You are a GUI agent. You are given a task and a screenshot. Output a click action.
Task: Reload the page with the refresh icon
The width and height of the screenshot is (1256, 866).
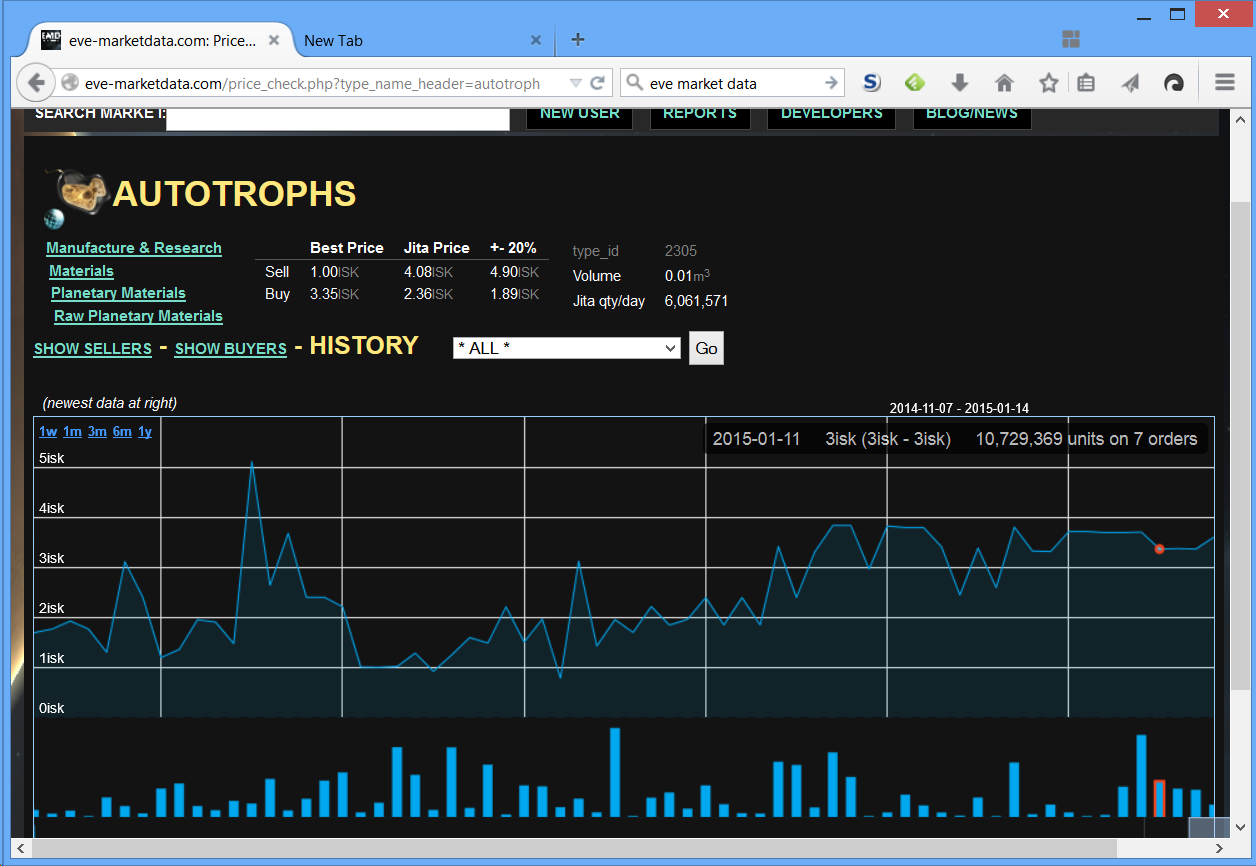coord(598,84)
